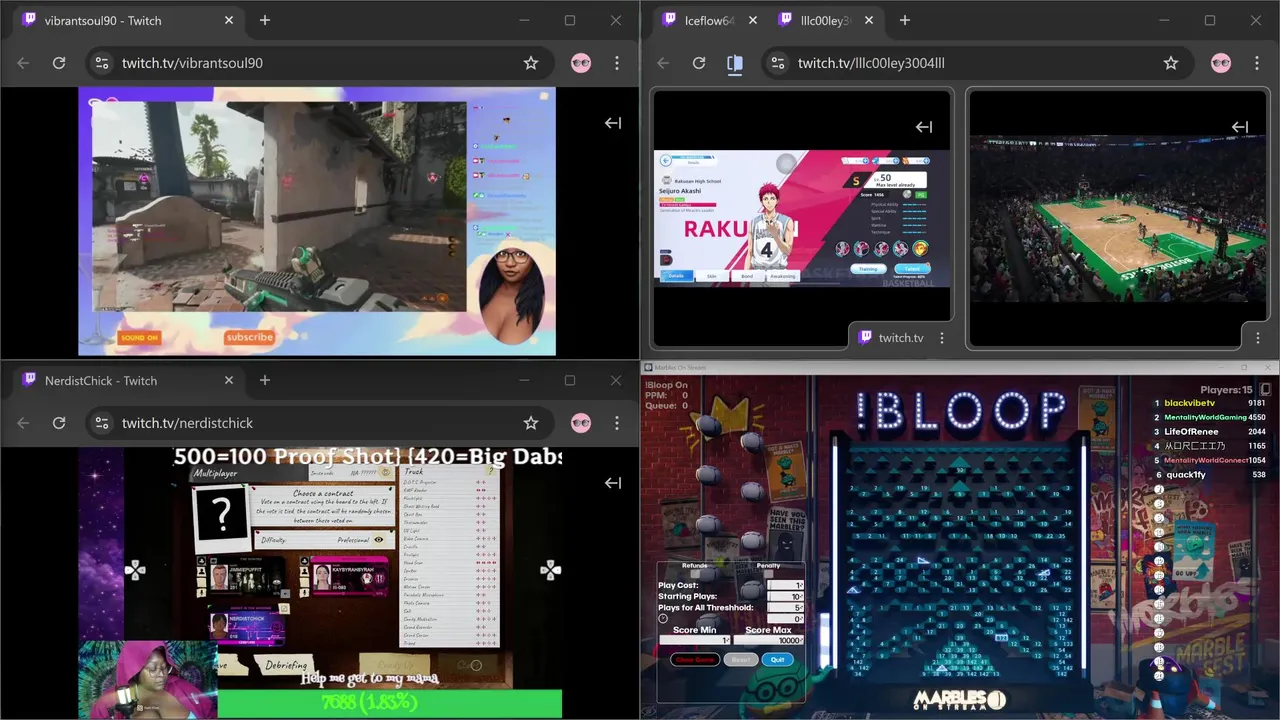1280x720 pixels.
Task: Click the Starting Plays value field
Action: click(x=785, y=596)
